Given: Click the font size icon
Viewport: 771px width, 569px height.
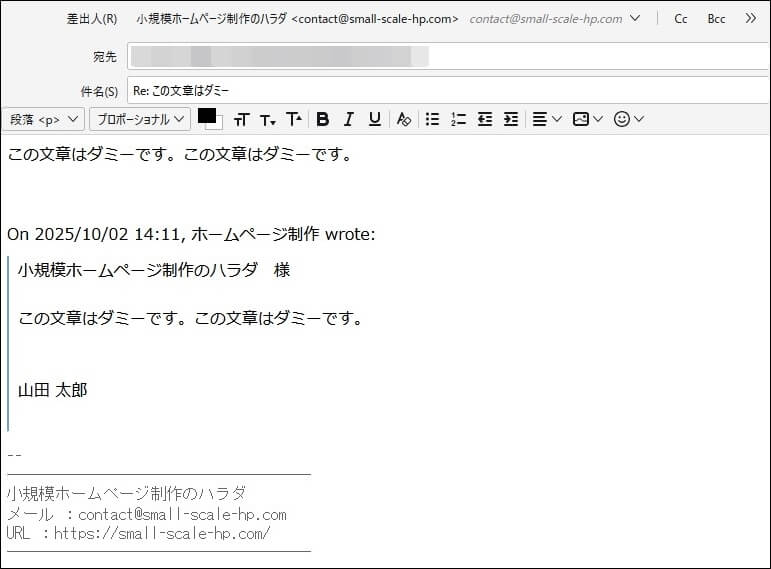Looking at the screenshot, I should pyautogui.click(x=241, y=120).
